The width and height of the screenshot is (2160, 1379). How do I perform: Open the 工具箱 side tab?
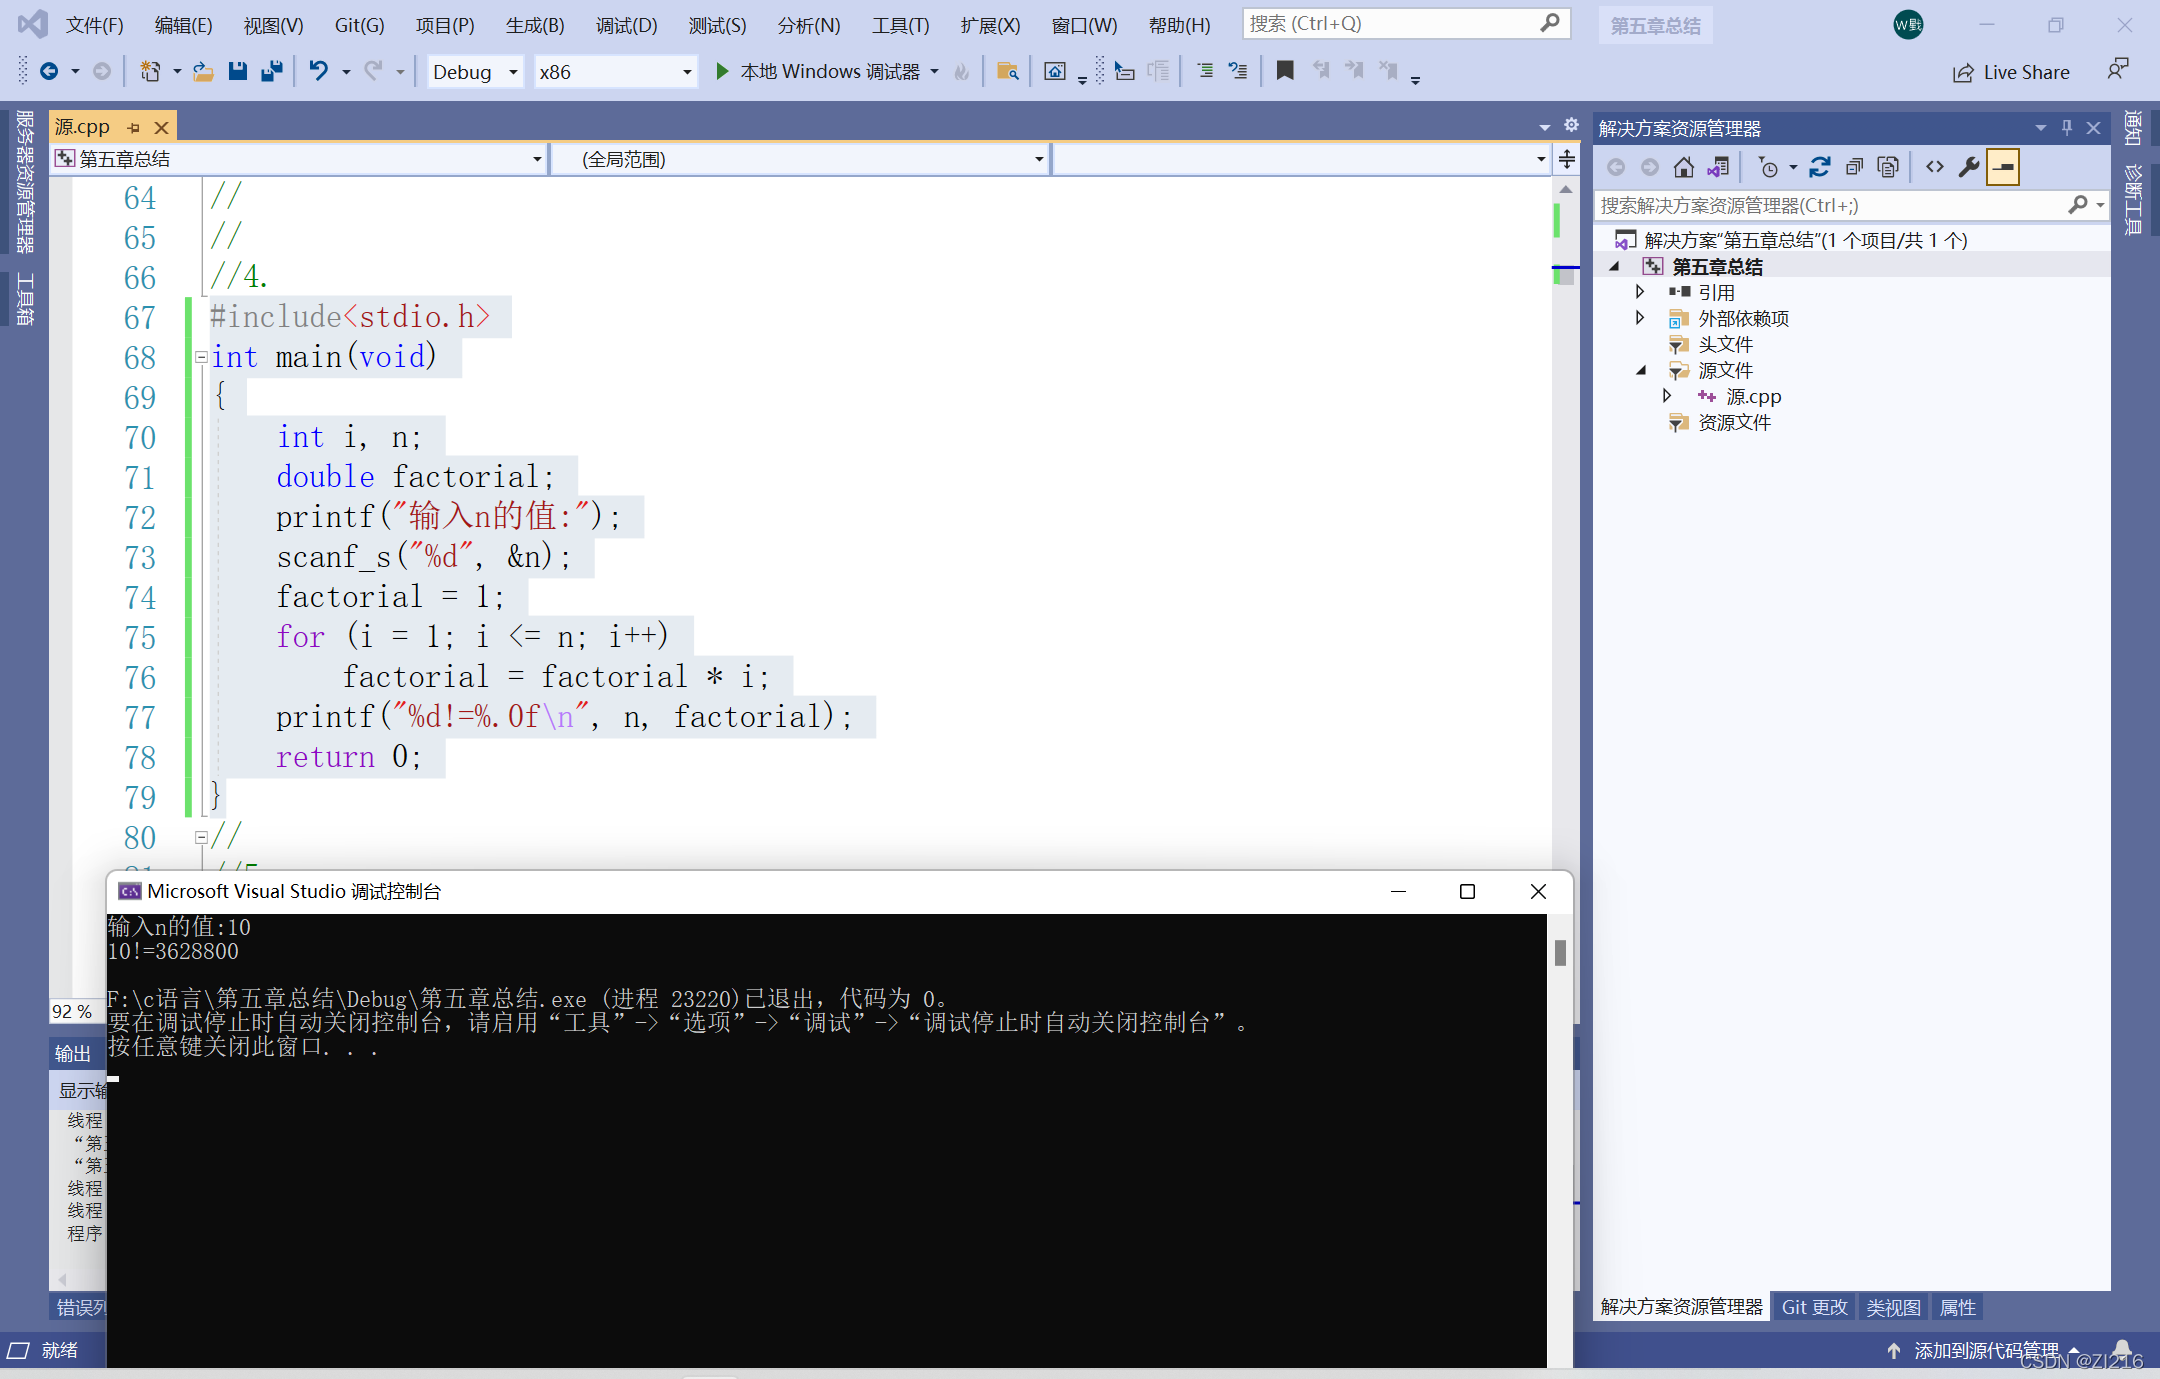(24, 299)
